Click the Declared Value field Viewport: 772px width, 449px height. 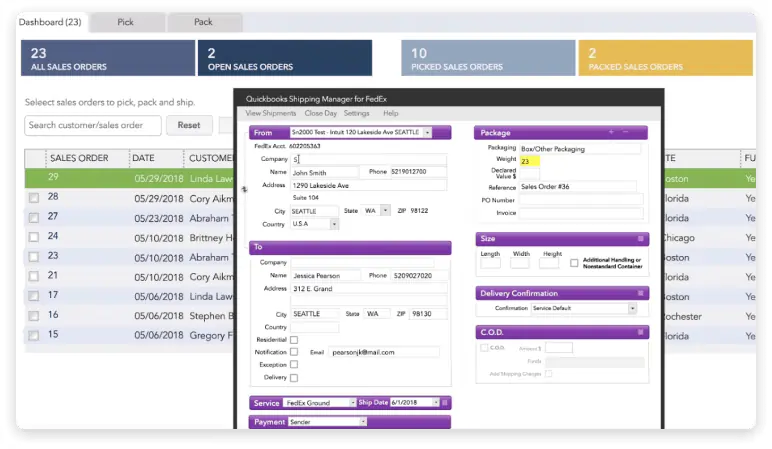click(x=530, y=173)
